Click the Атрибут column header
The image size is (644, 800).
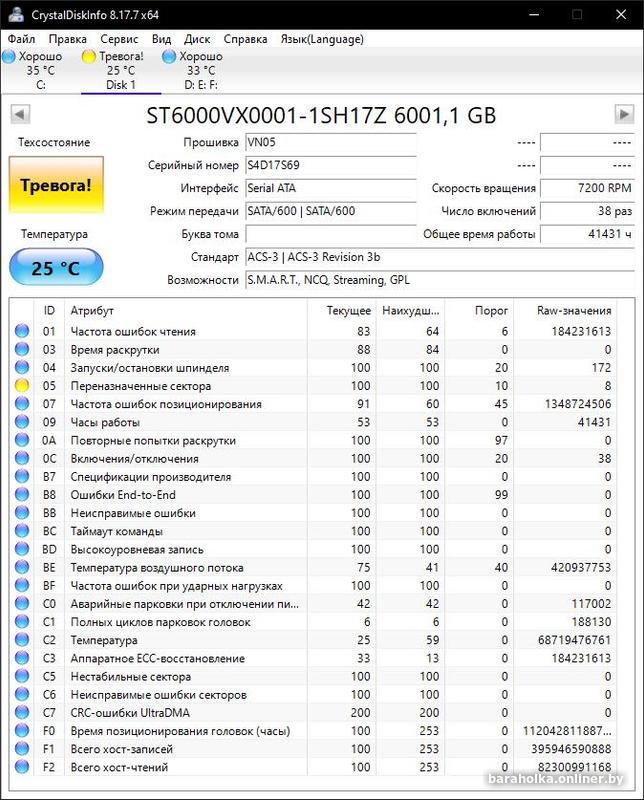pos(186,311)
